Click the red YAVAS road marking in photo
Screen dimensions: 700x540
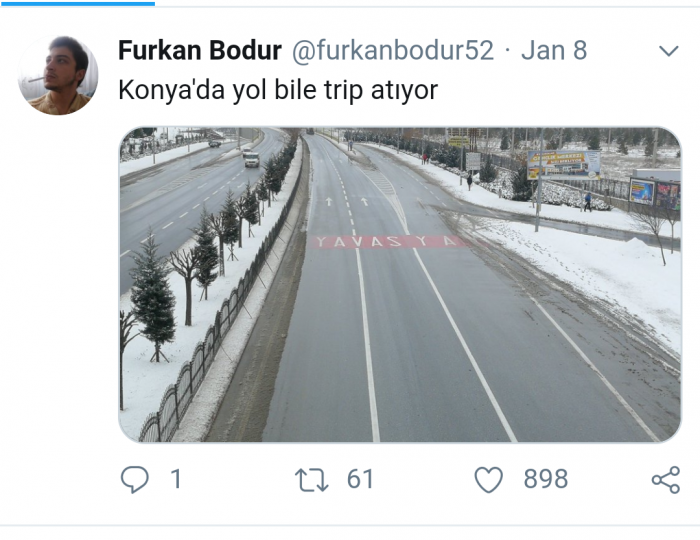pos(388,242)
